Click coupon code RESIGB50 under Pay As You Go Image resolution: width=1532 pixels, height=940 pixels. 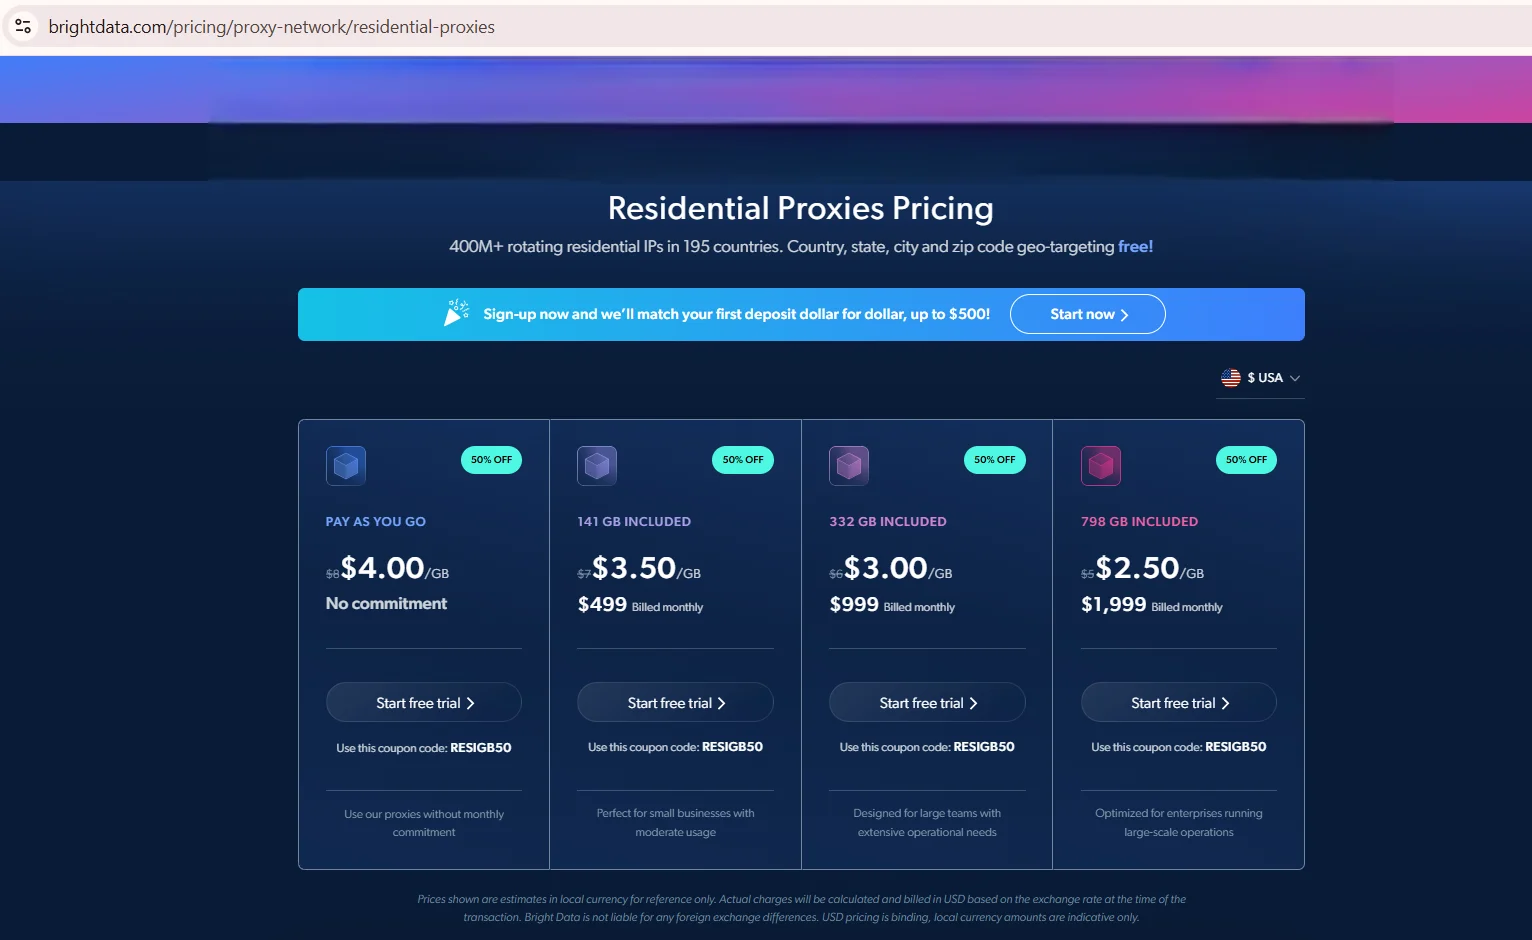click(481, 748)
